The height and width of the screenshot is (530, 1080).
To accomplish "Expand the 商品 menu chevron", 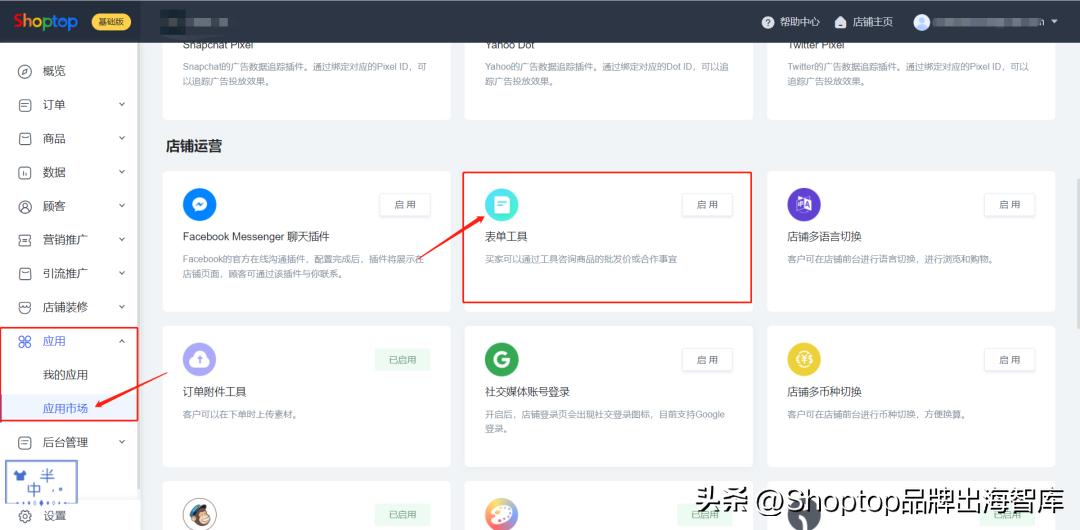I will click(122, 139).
